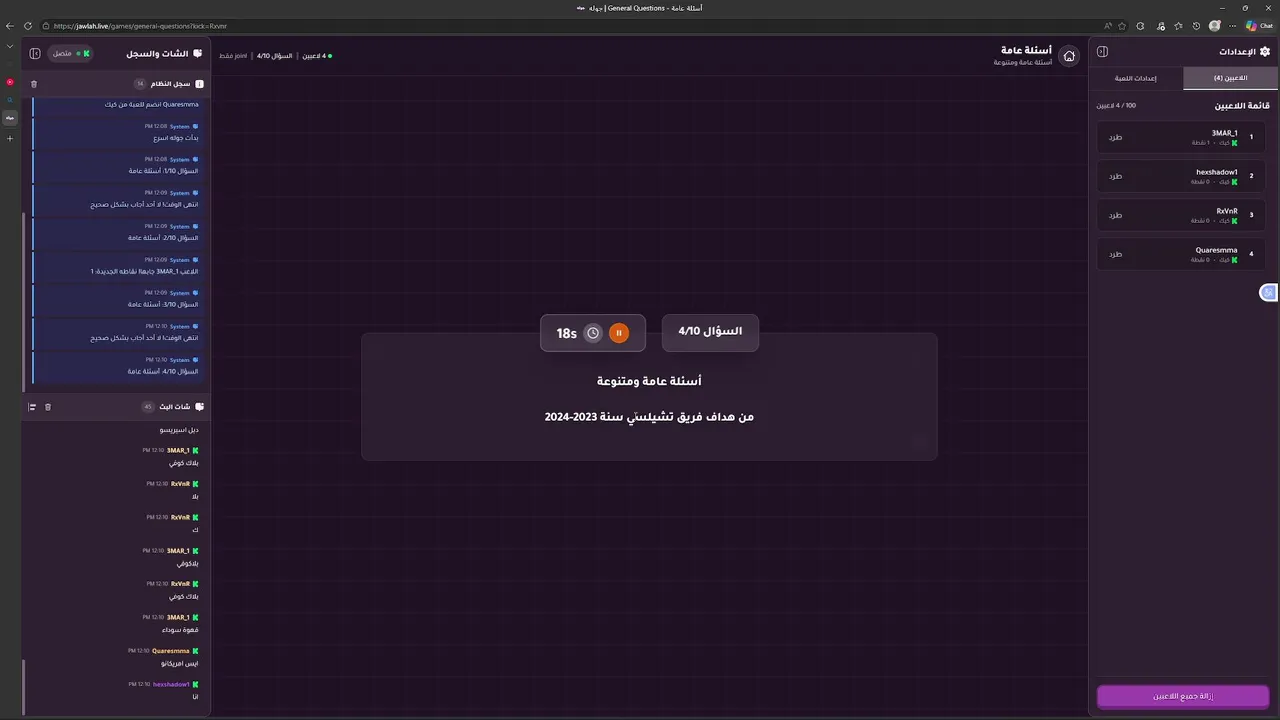Open new tab plus in sidebar
Viewport: 1280px width, 720px height.
[x=10, y=138]
